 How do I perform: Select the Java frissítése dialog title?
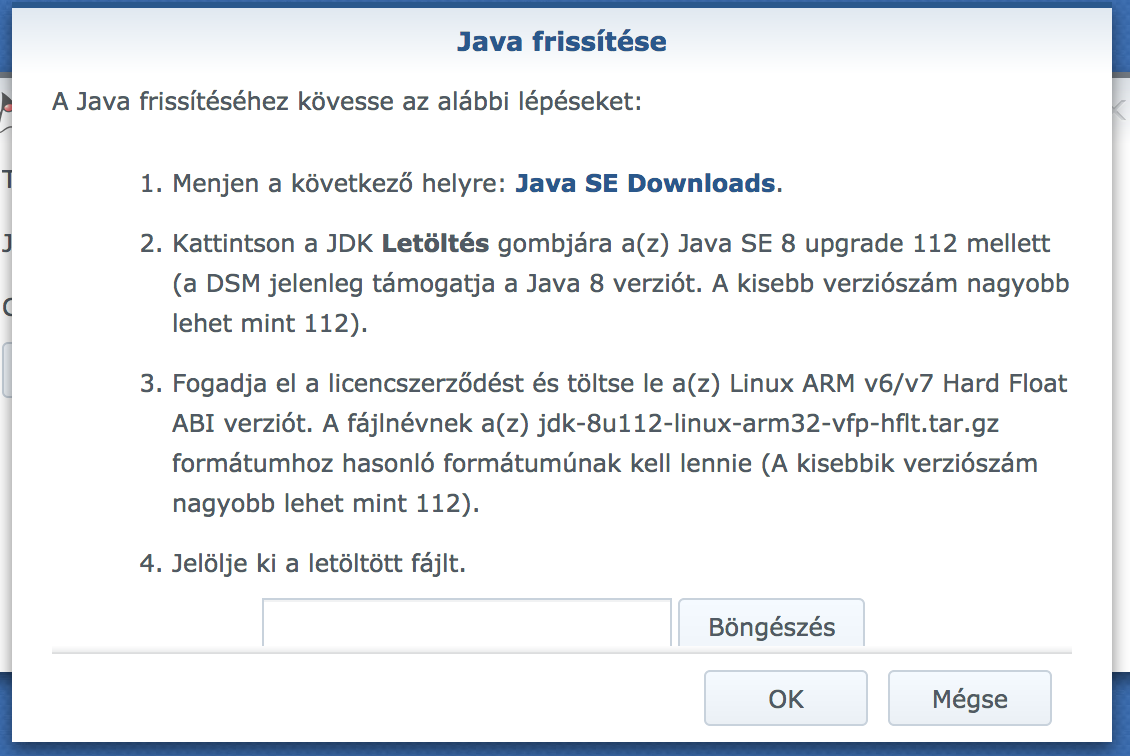563,41
